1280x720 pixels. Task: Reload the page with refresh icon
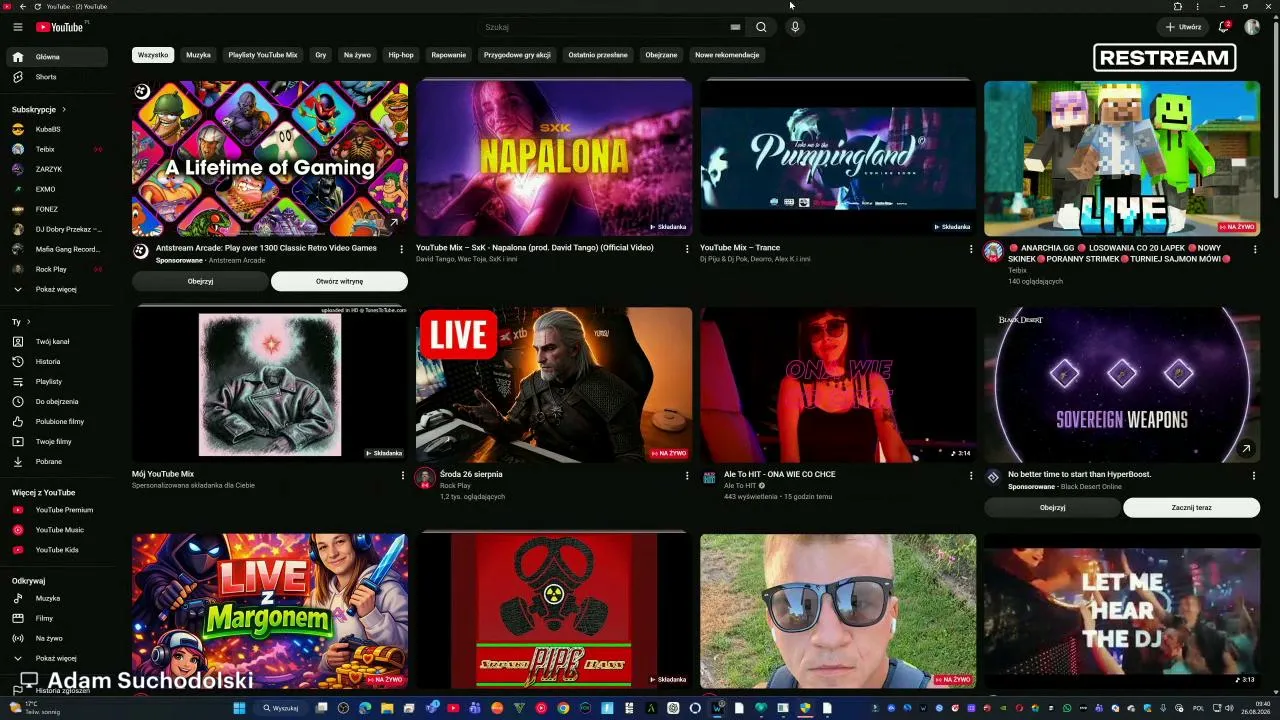[x=37, y=6]
